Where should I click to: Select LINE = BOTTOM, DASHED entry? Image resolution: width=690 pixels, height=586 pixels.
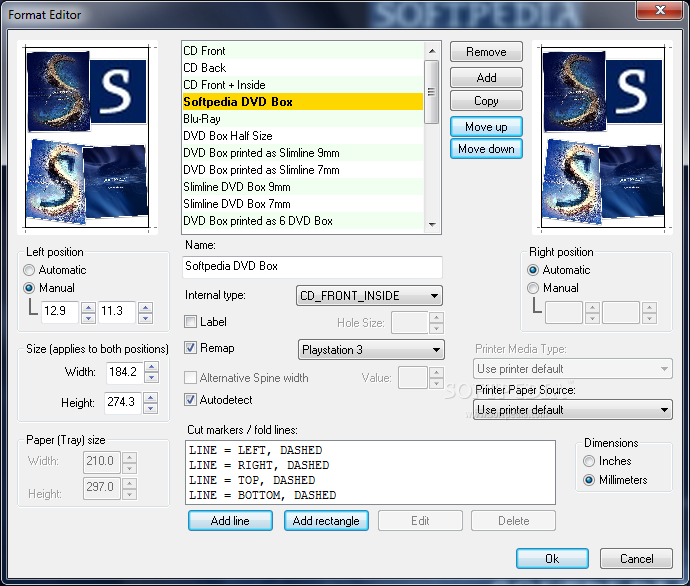[262, 495]
